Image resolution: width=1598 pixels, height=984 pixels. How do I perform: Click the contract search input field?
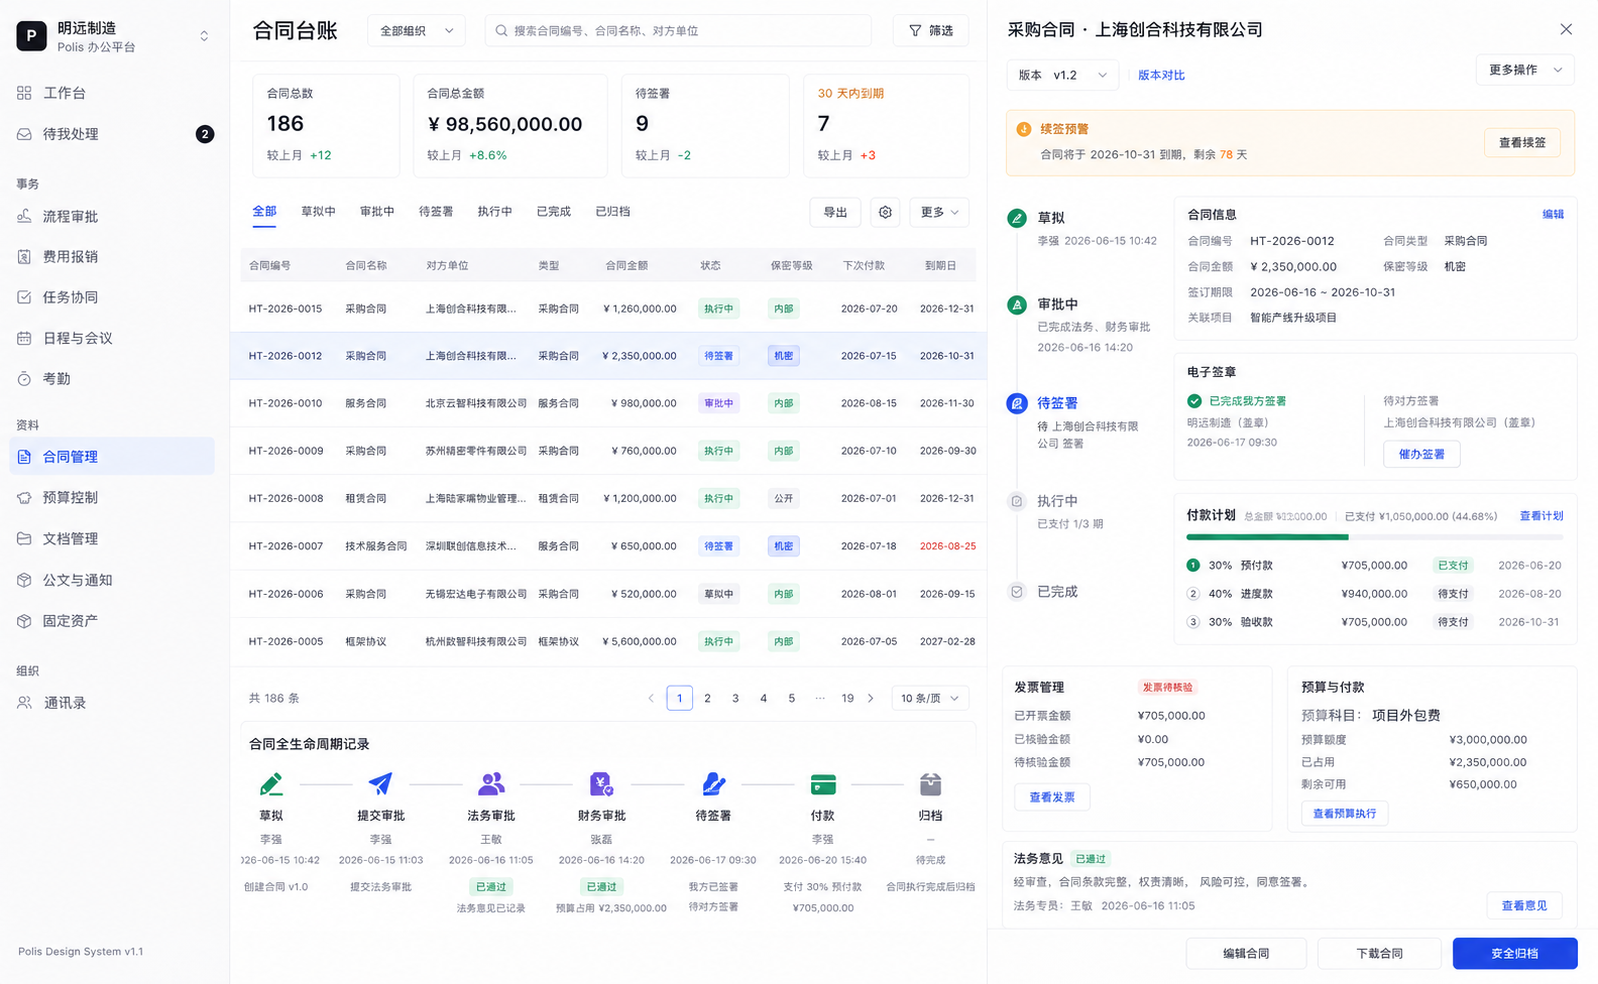[x=678, y=31]
